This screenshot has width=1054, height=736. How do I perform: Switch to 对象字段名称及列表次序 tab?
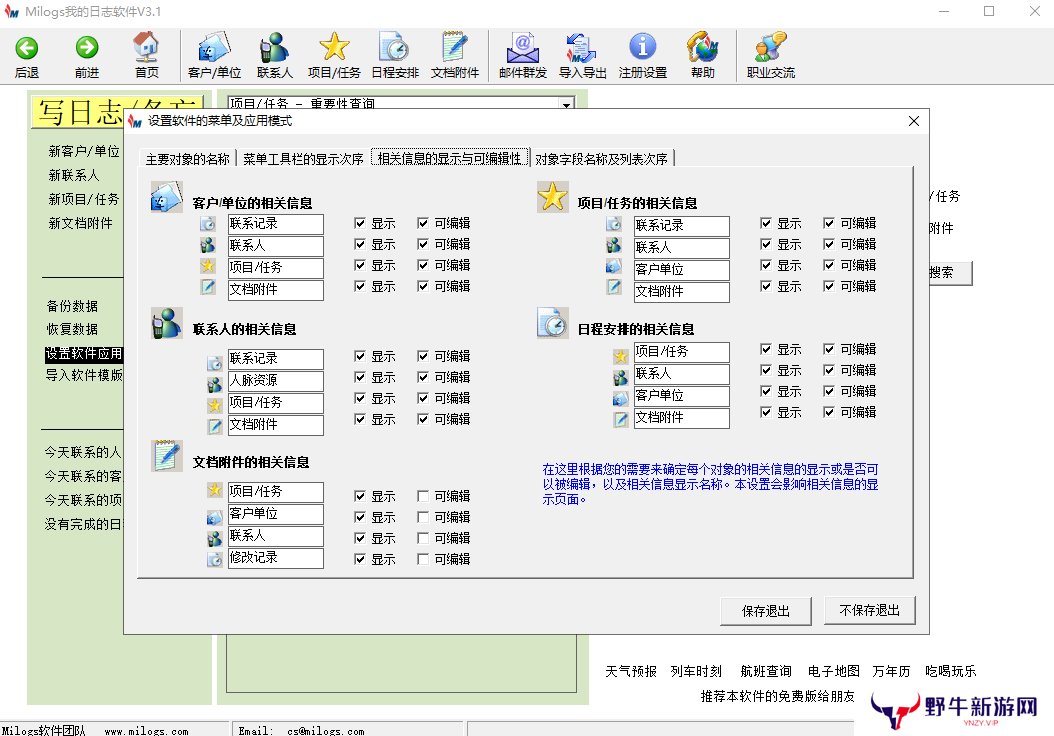[x=602, y=159]
